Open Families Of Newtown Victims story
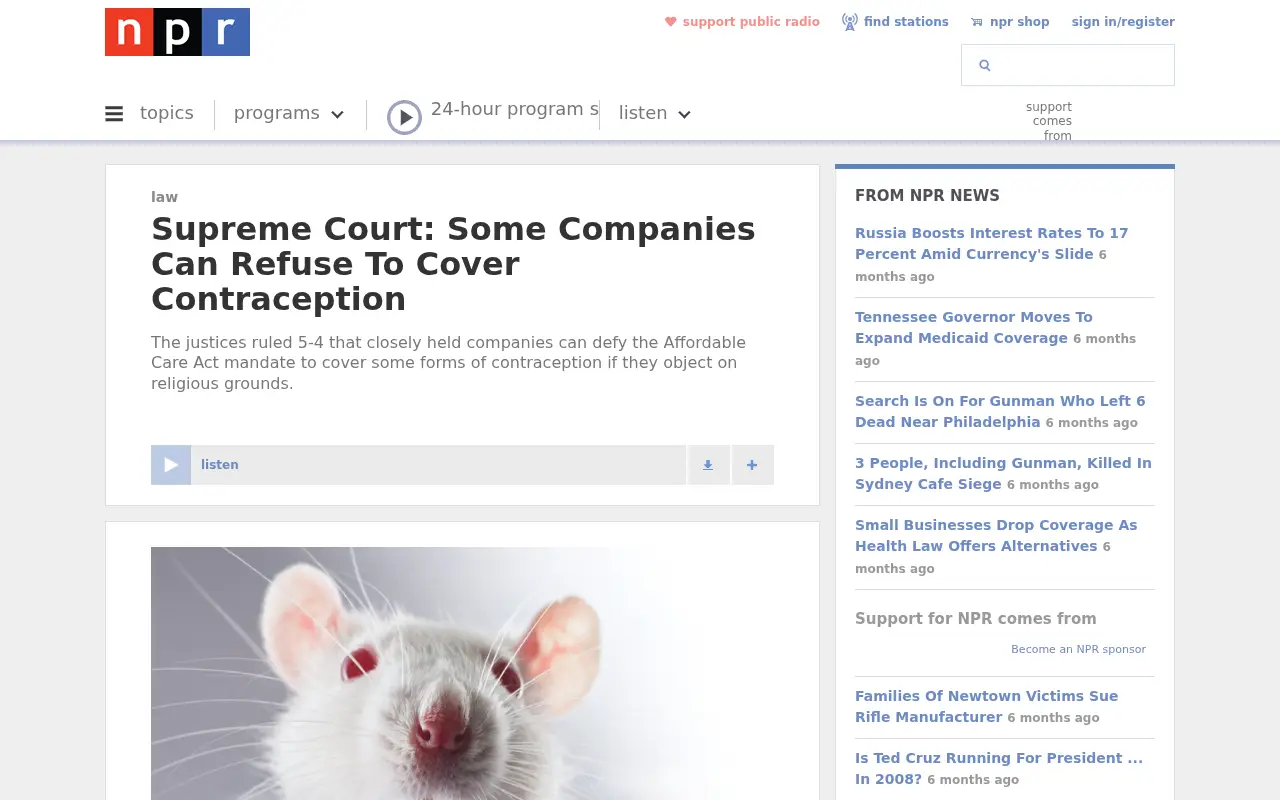 tap(986, 707)
